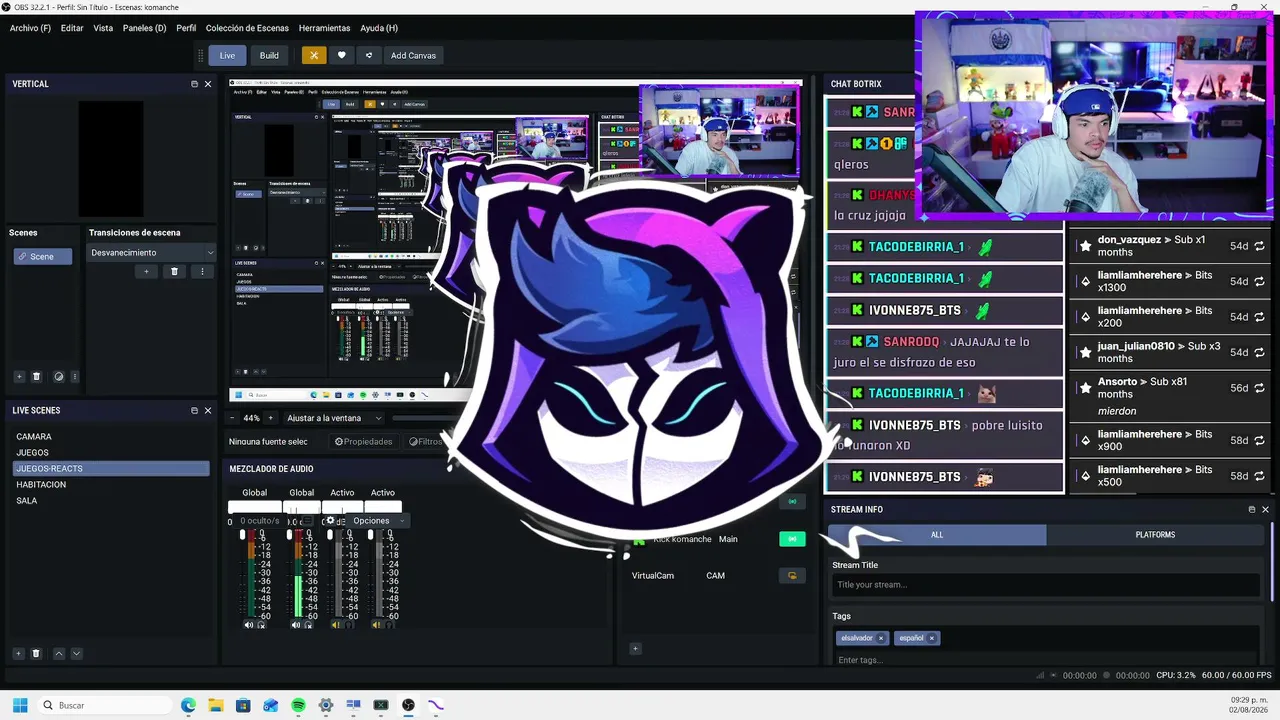
Task: Add a new output with the plus icon
Action: [635, 648]
